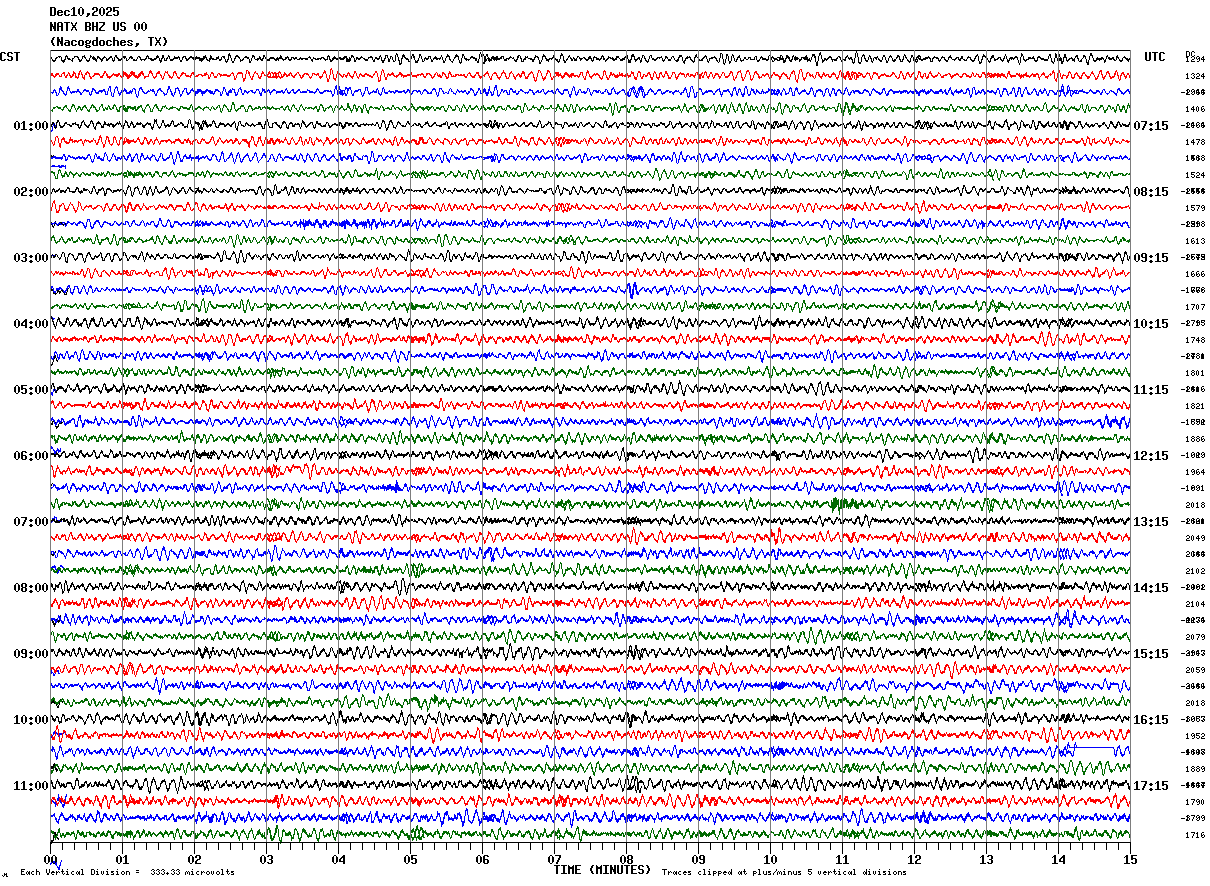This screenshot has height=886, width=1210.
Task: Select the 04:00 CST time label
Action: 31,324
